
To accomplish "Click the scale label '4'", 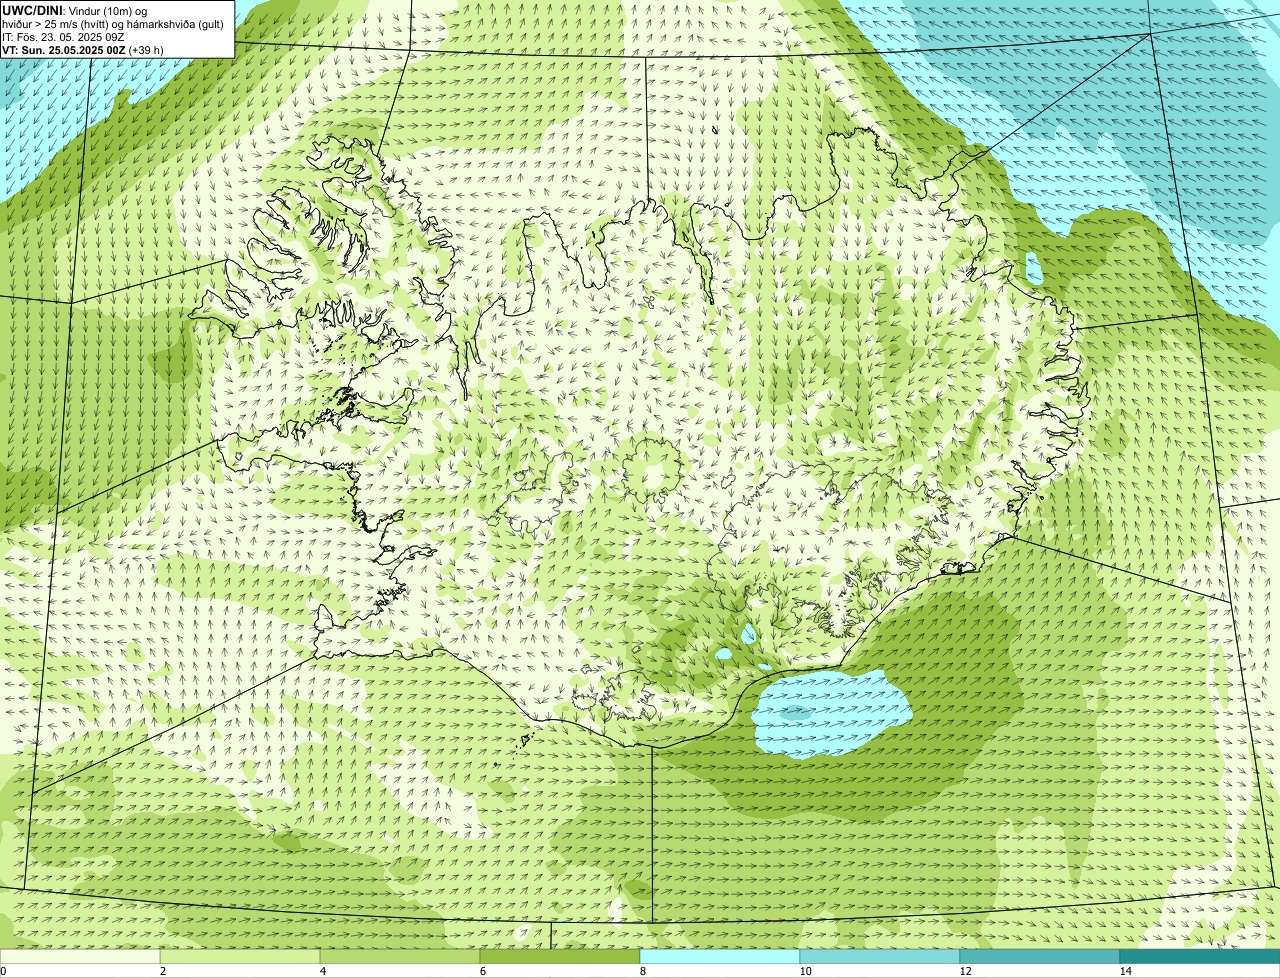I will coord(322,971).
